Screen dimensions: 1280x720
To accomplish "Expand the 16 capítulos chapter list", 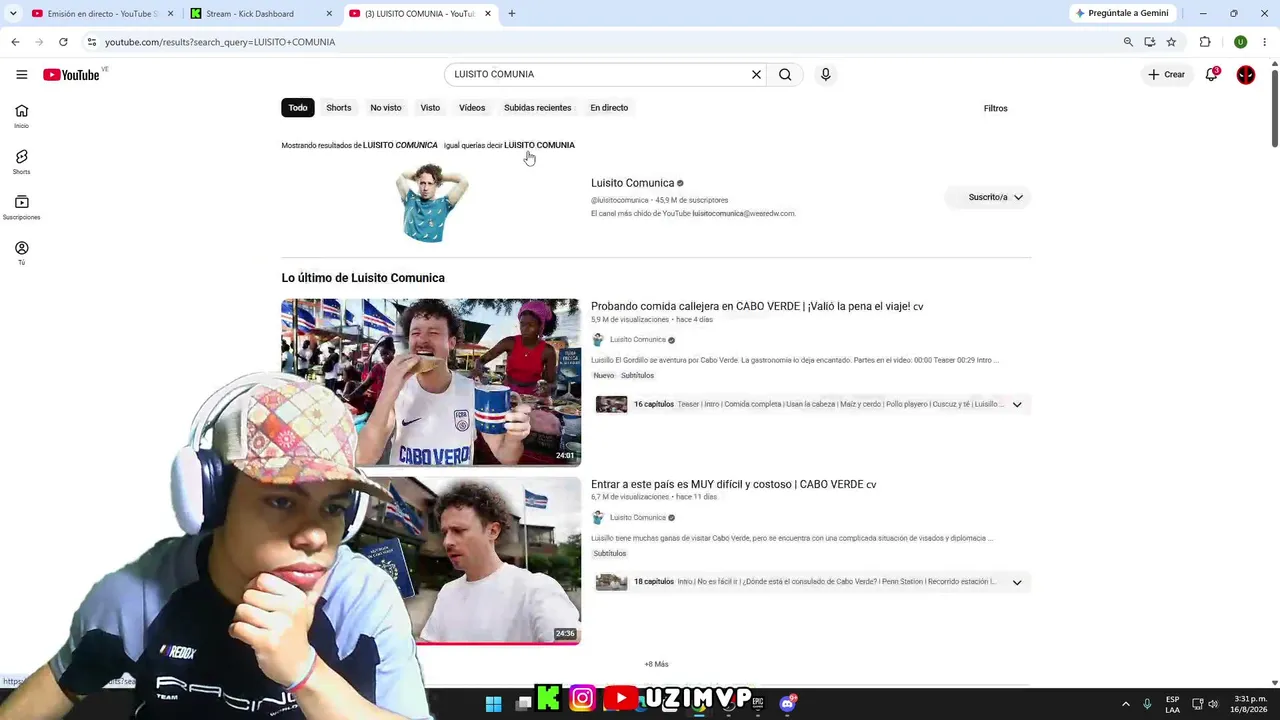I will (x=1017, y=405).
